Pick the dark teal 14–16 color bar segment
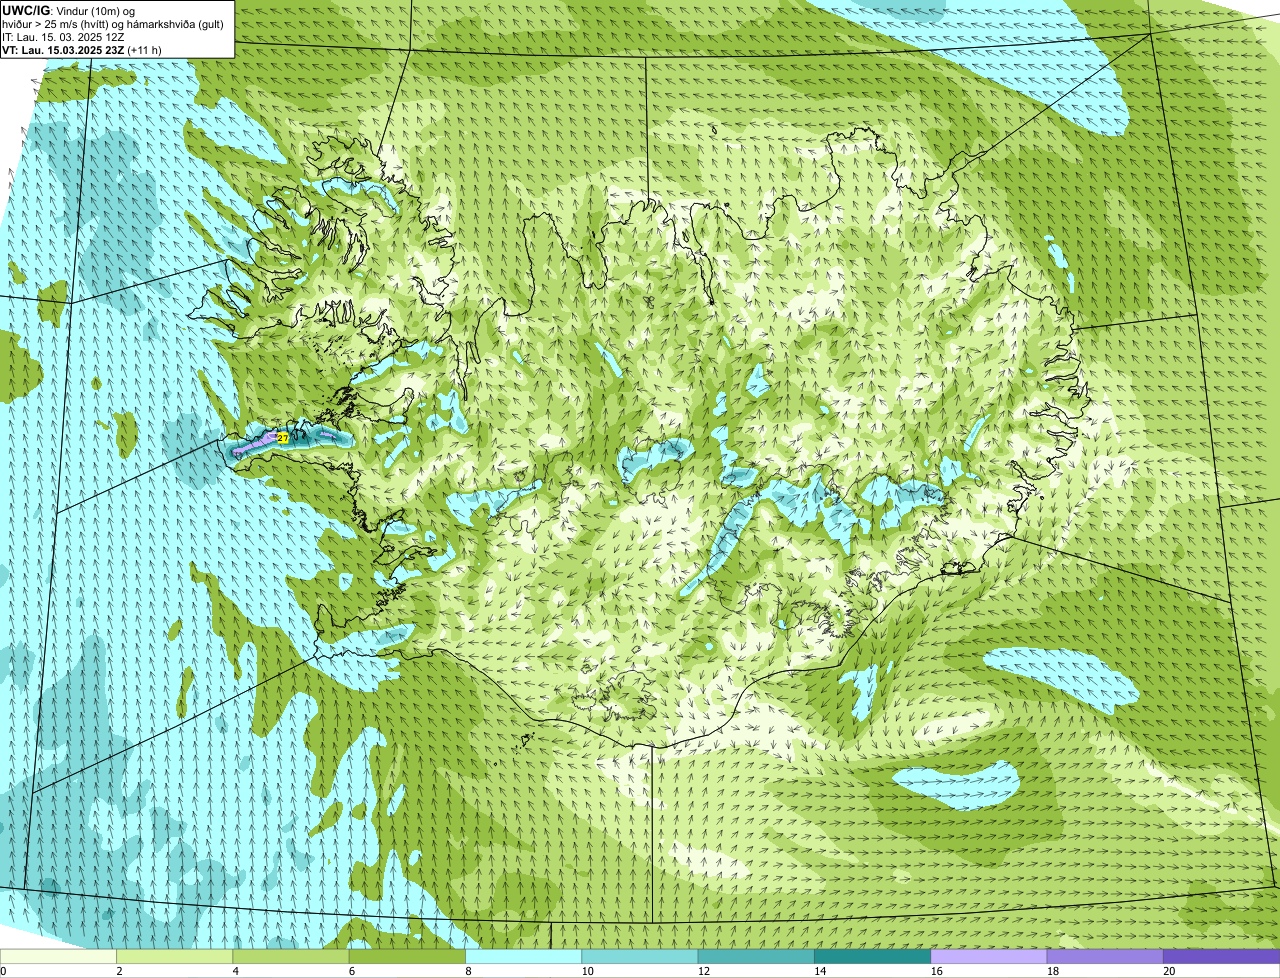Viewport: 1280px width, 978px height. click(x=873, y=956)
